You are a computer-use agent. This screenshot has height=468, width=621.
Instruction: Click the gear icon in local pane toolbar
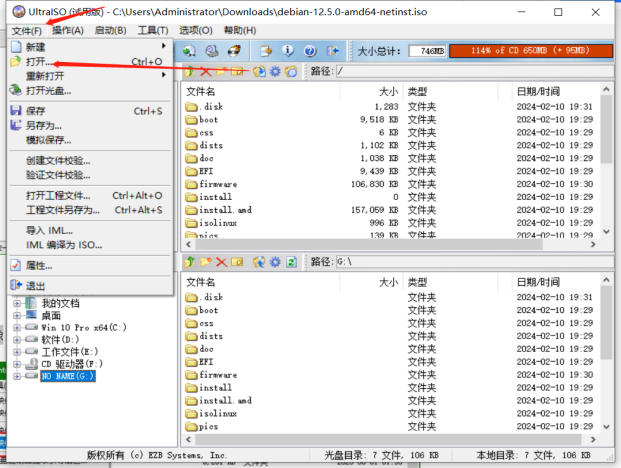point(274,261)
